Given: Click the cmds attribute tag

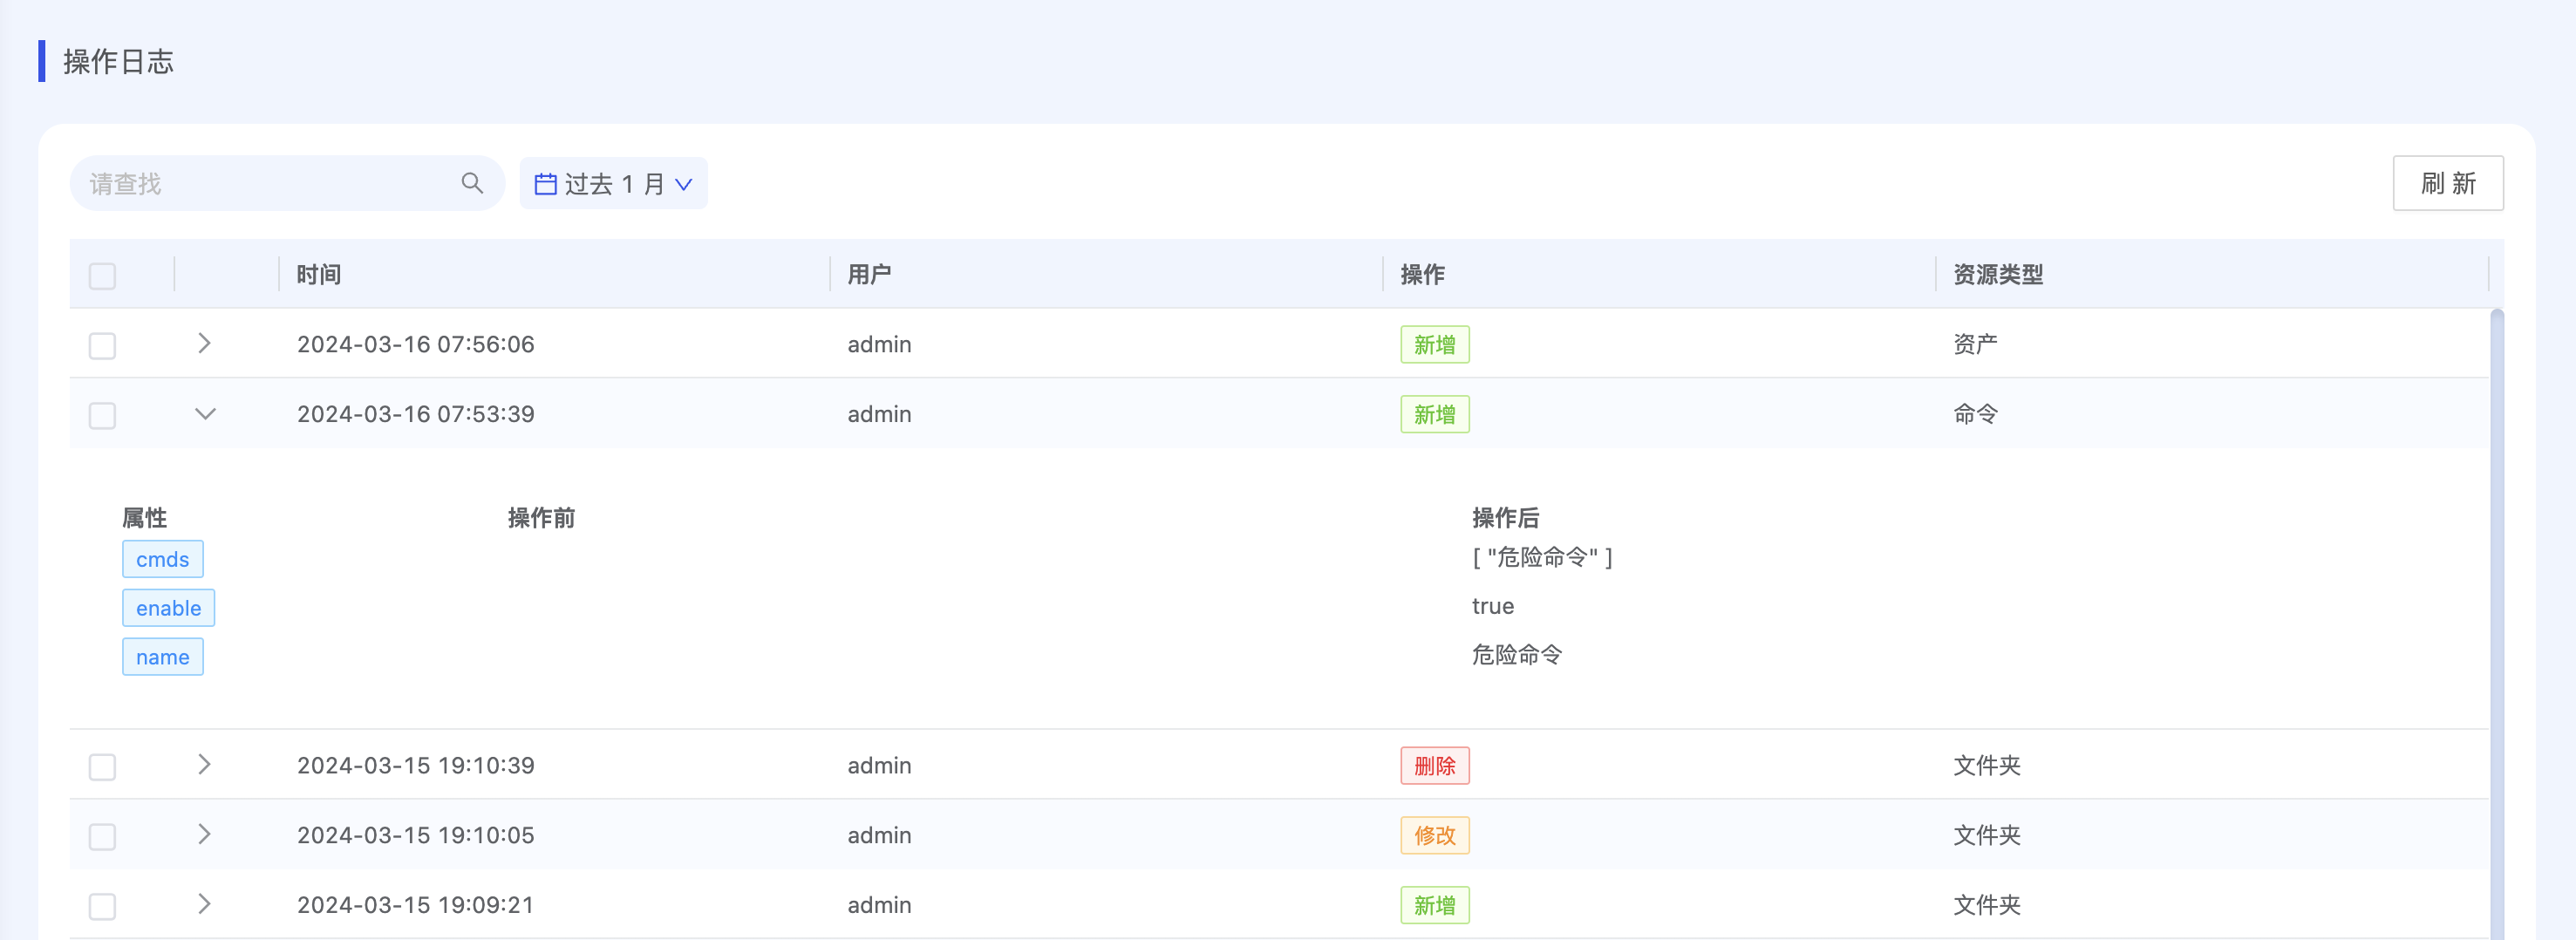Looking at the screenshot, I should [x=162, y=559].
